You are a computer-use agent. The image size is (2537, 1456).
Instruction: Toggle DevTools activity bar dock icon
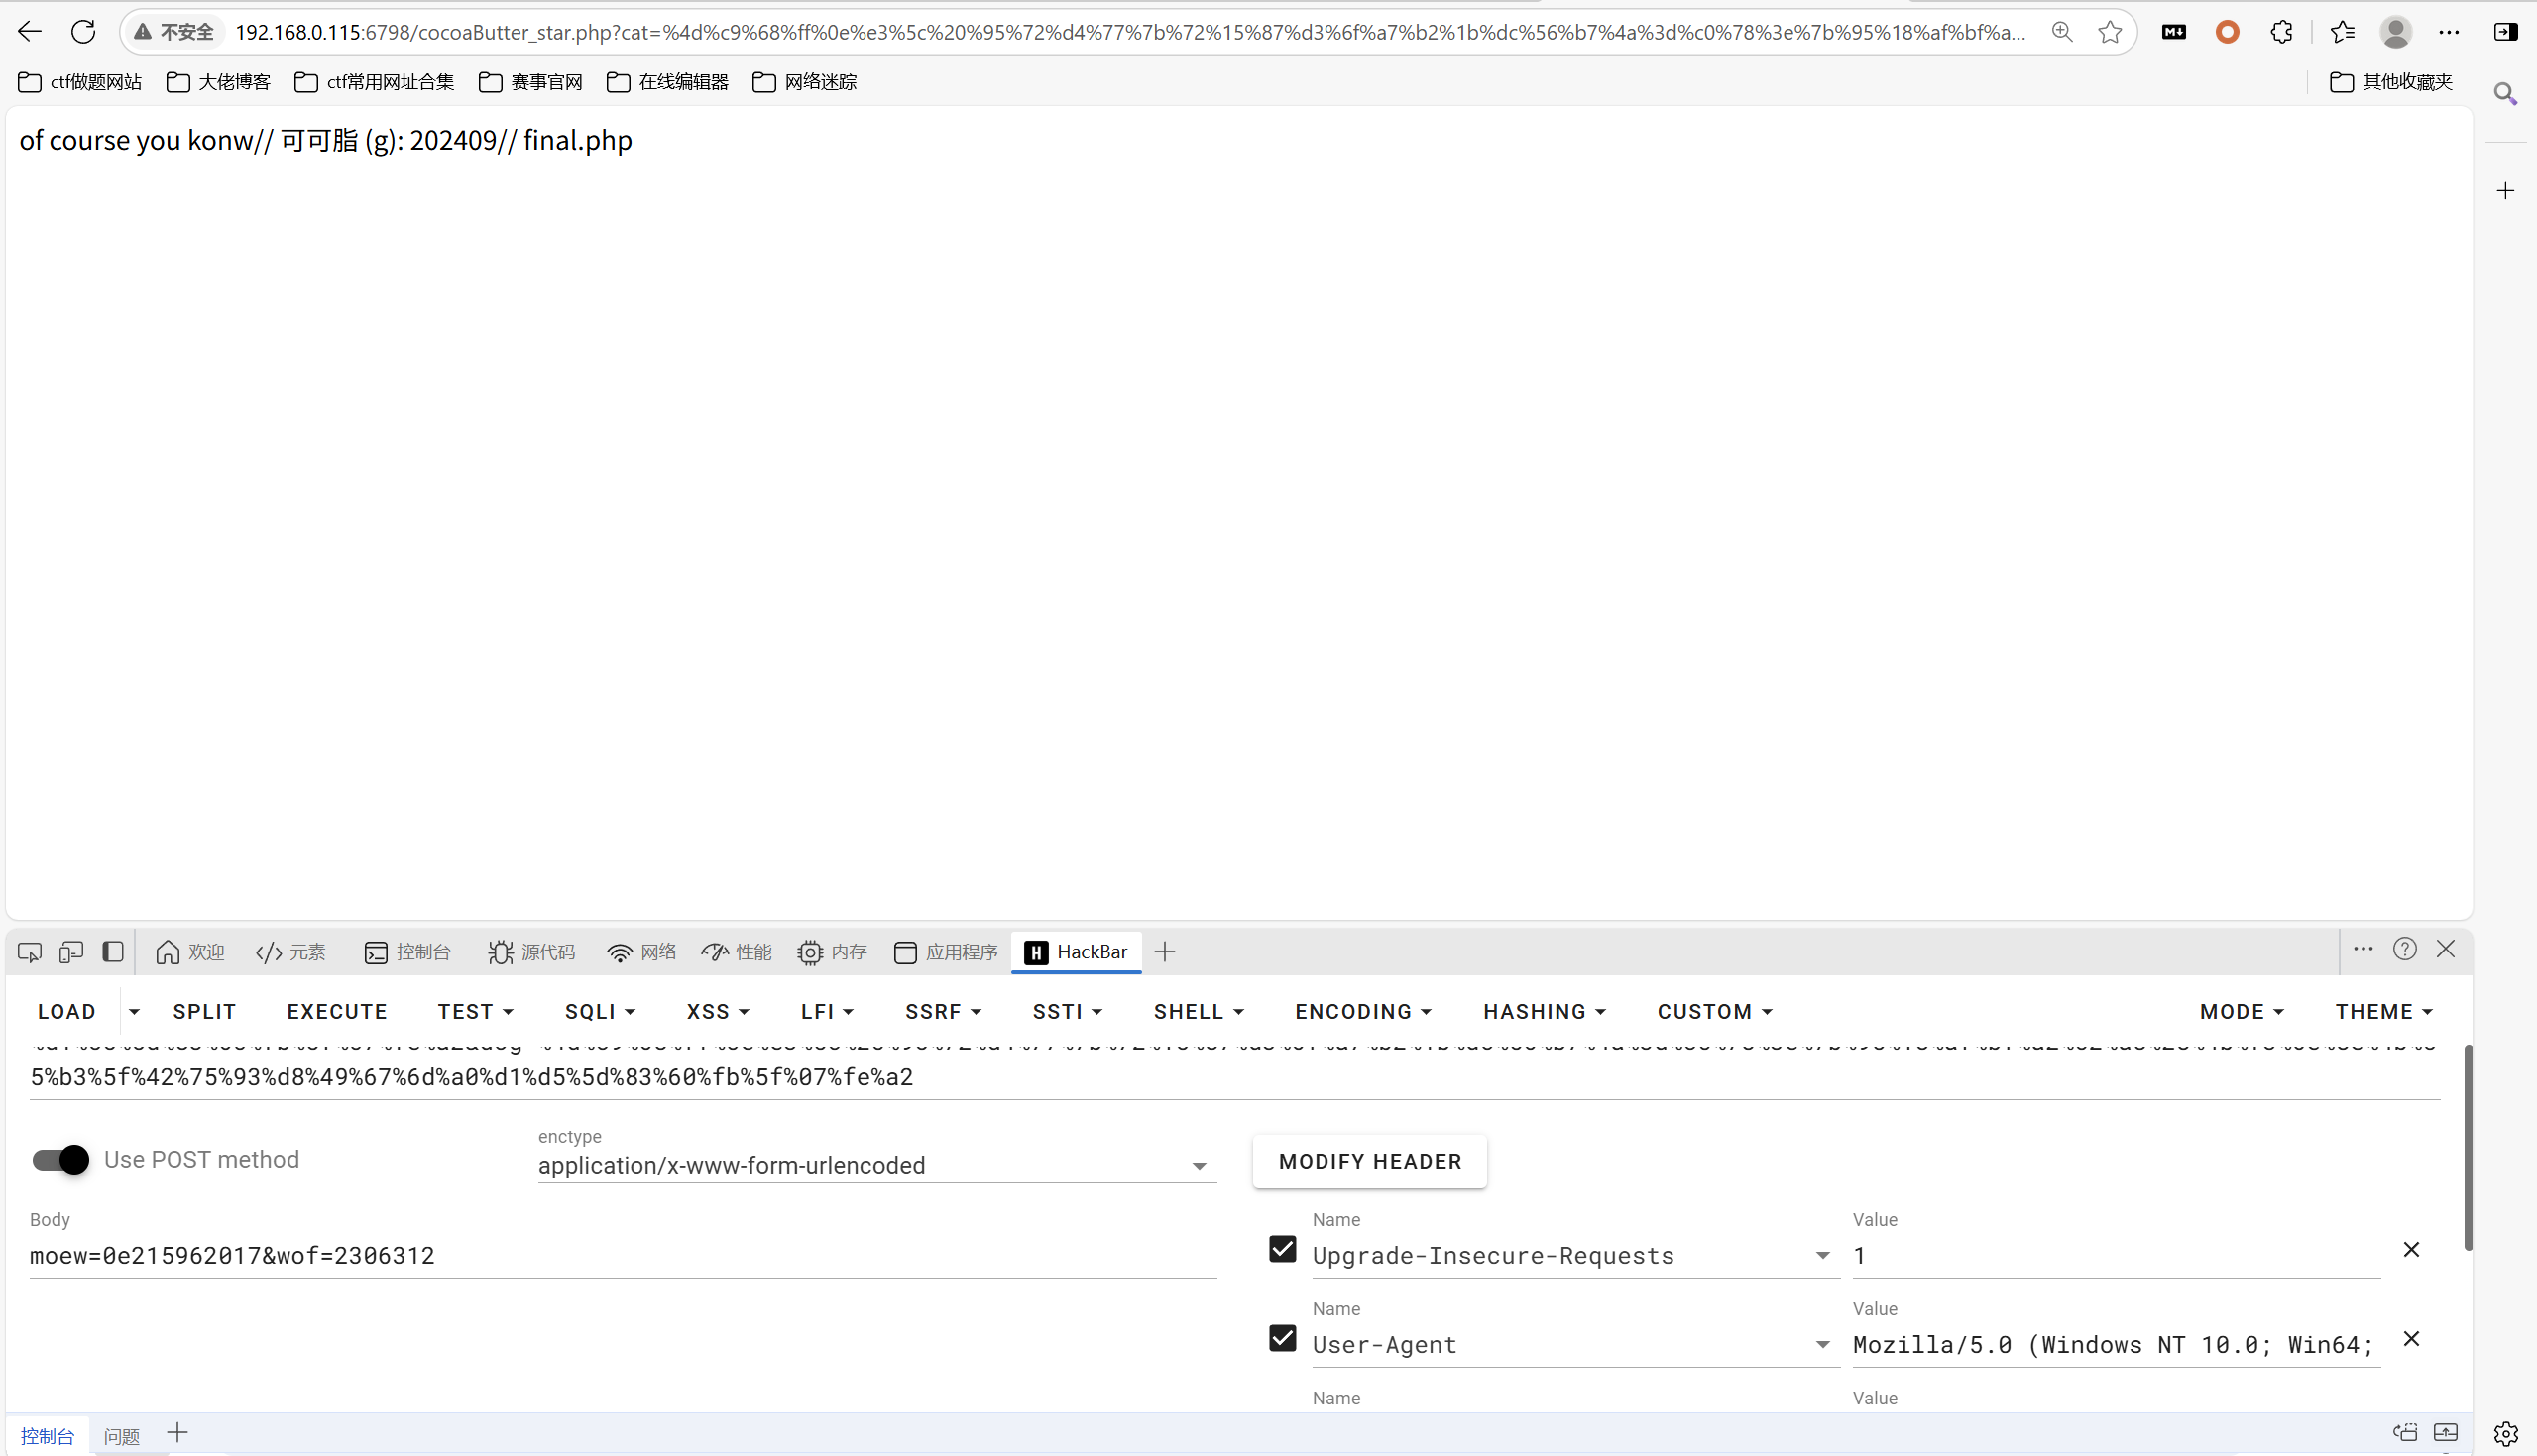[x=113, y=952]
